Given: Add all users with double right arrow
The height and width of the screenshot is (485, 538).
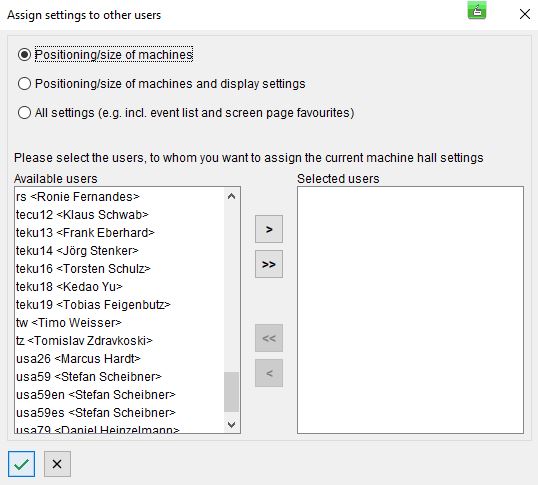Looking at the screenshot, I should pyautogui.click(x=269, y=264).
